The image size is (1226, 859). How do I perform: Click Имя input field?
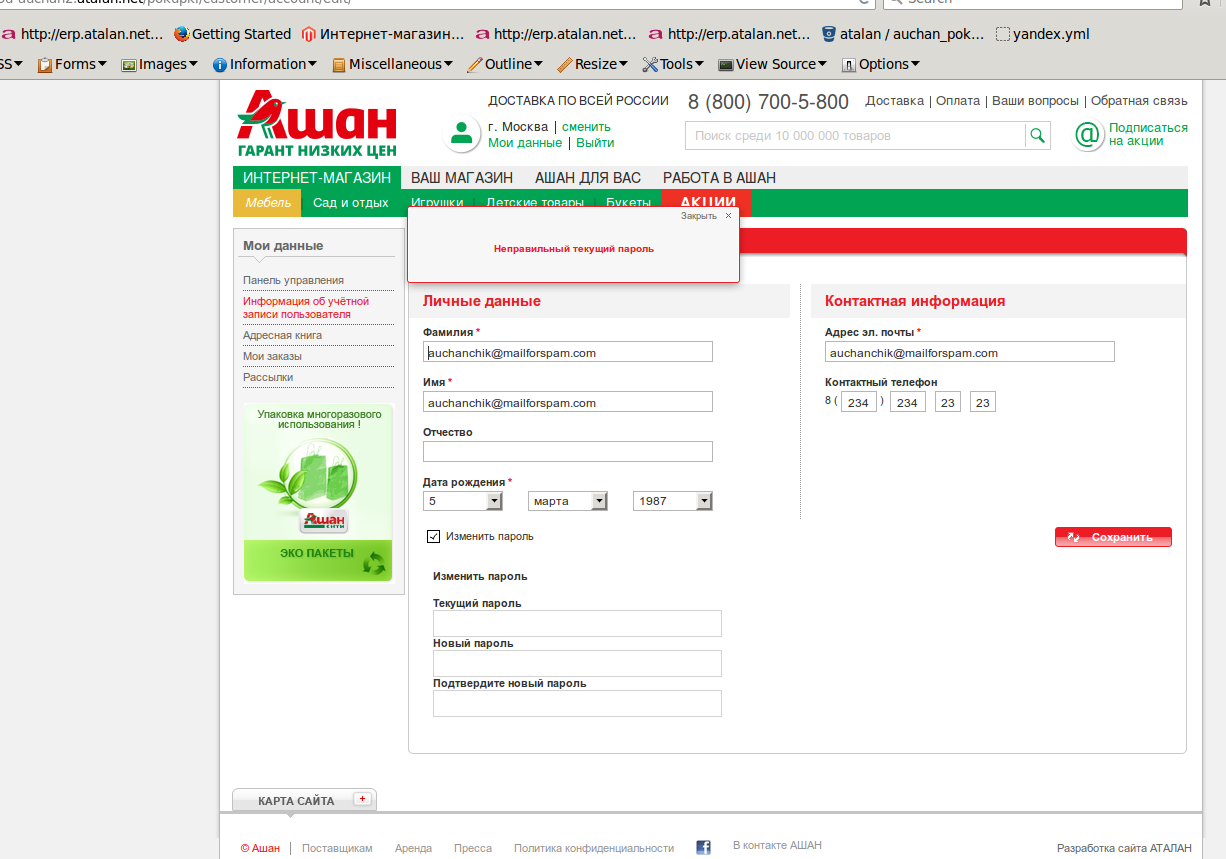[x=568, y=402]
